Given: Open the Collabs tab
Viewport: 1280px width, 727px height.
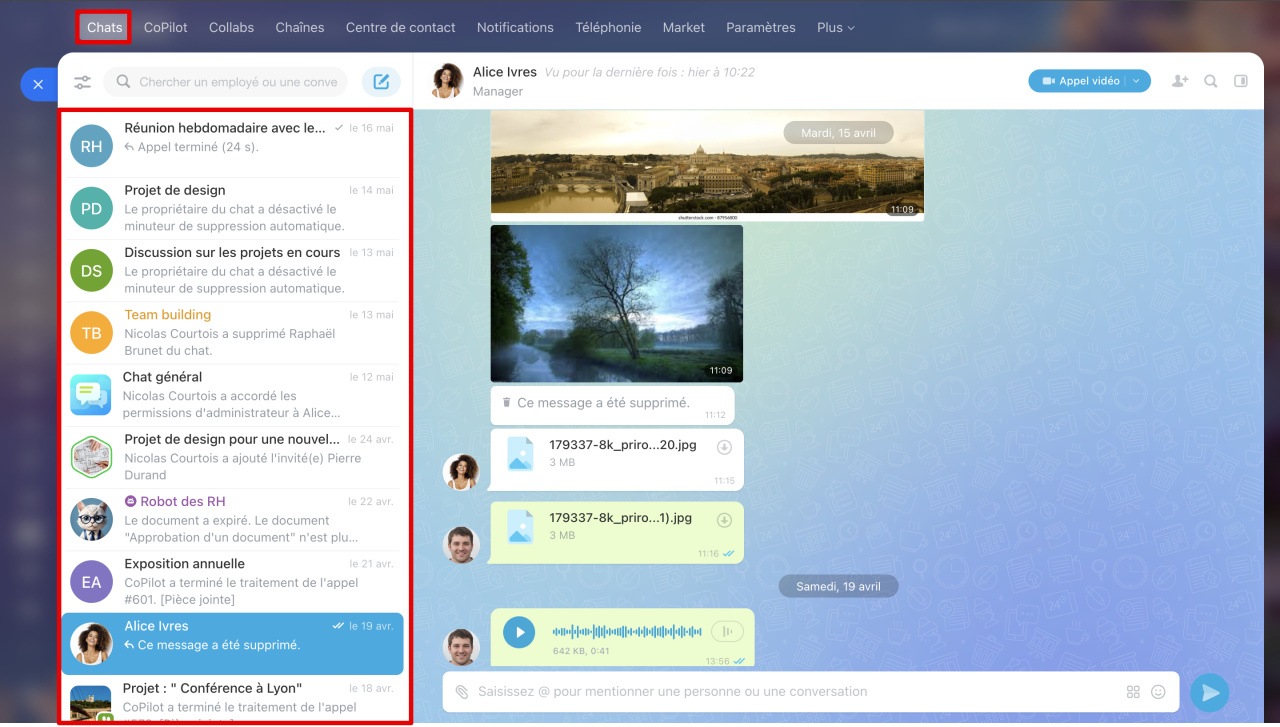Looking at the screenshot, I should (231, 27).
